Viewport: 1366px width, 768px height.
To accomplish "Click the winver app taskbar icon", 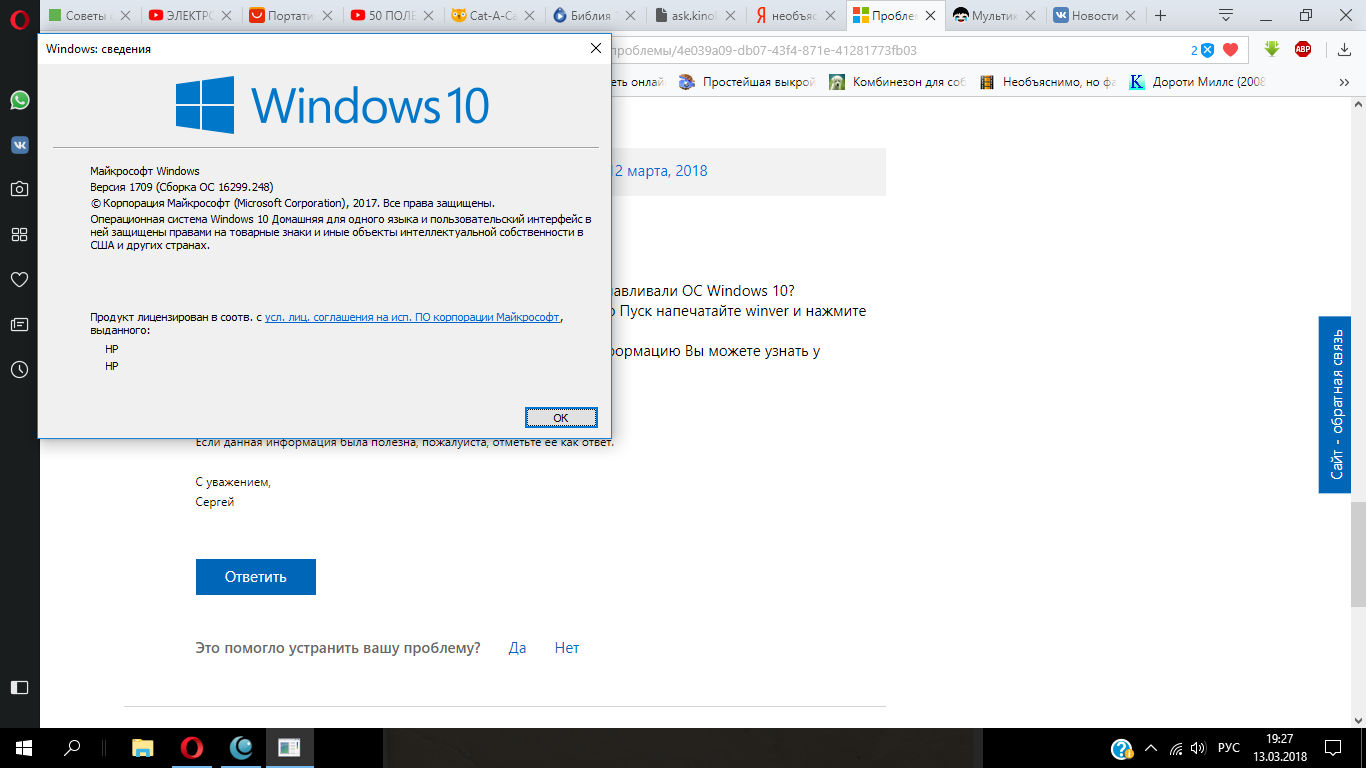I will tap(290, 747).
